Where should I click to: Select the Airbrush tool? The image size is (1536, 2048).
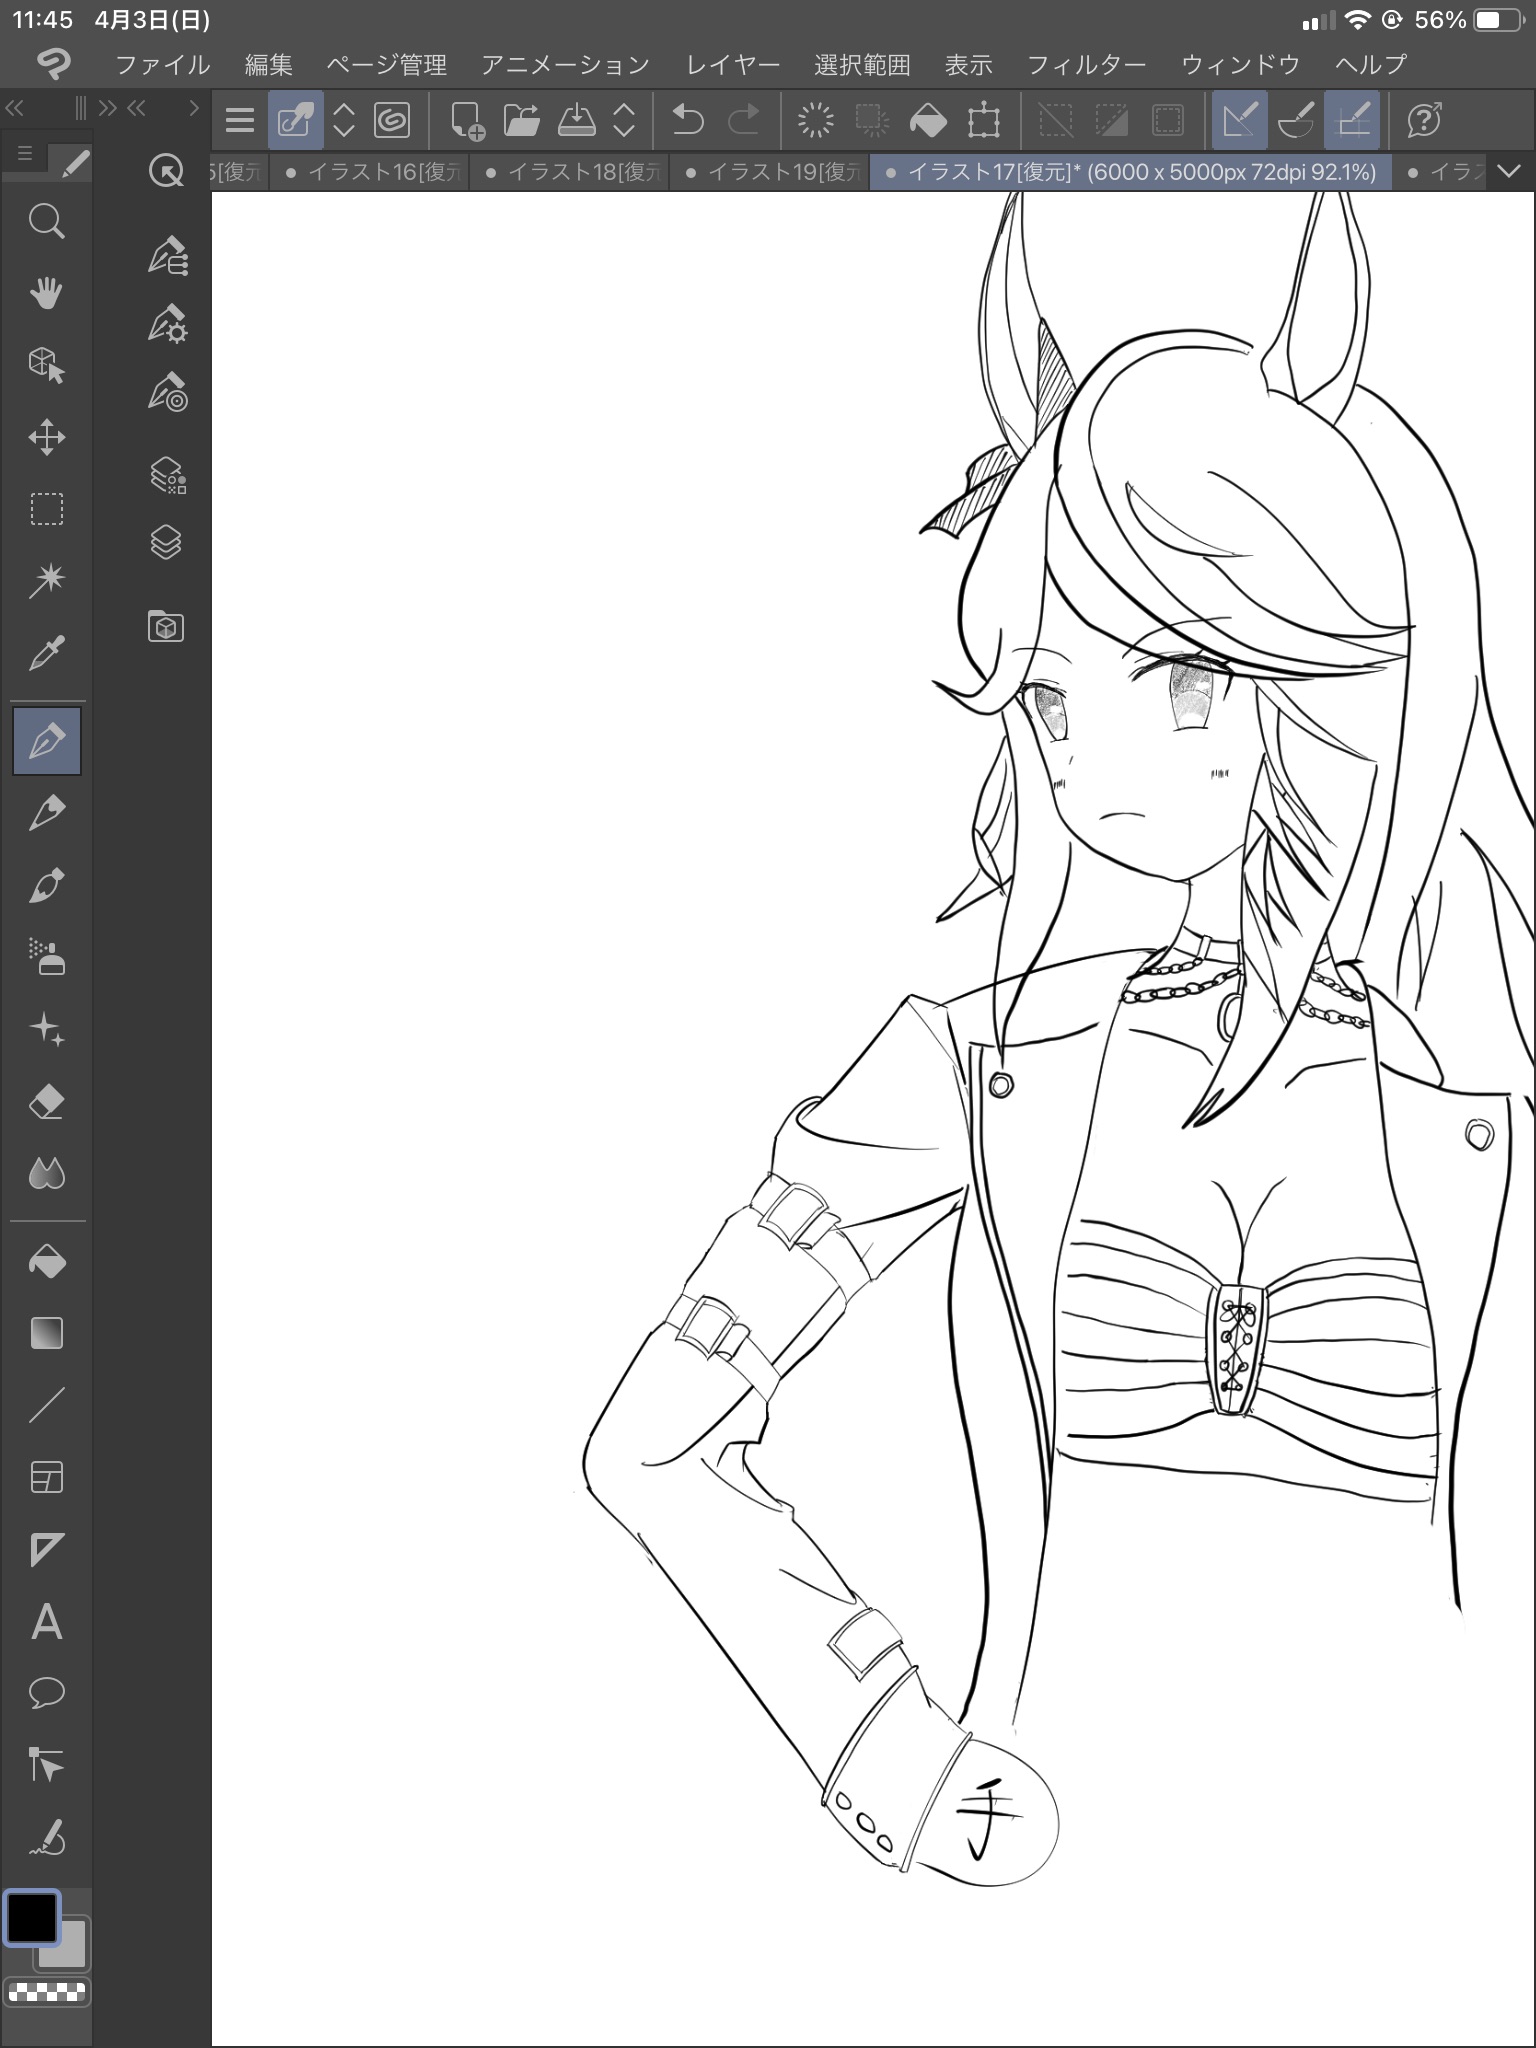coord(46,957)
